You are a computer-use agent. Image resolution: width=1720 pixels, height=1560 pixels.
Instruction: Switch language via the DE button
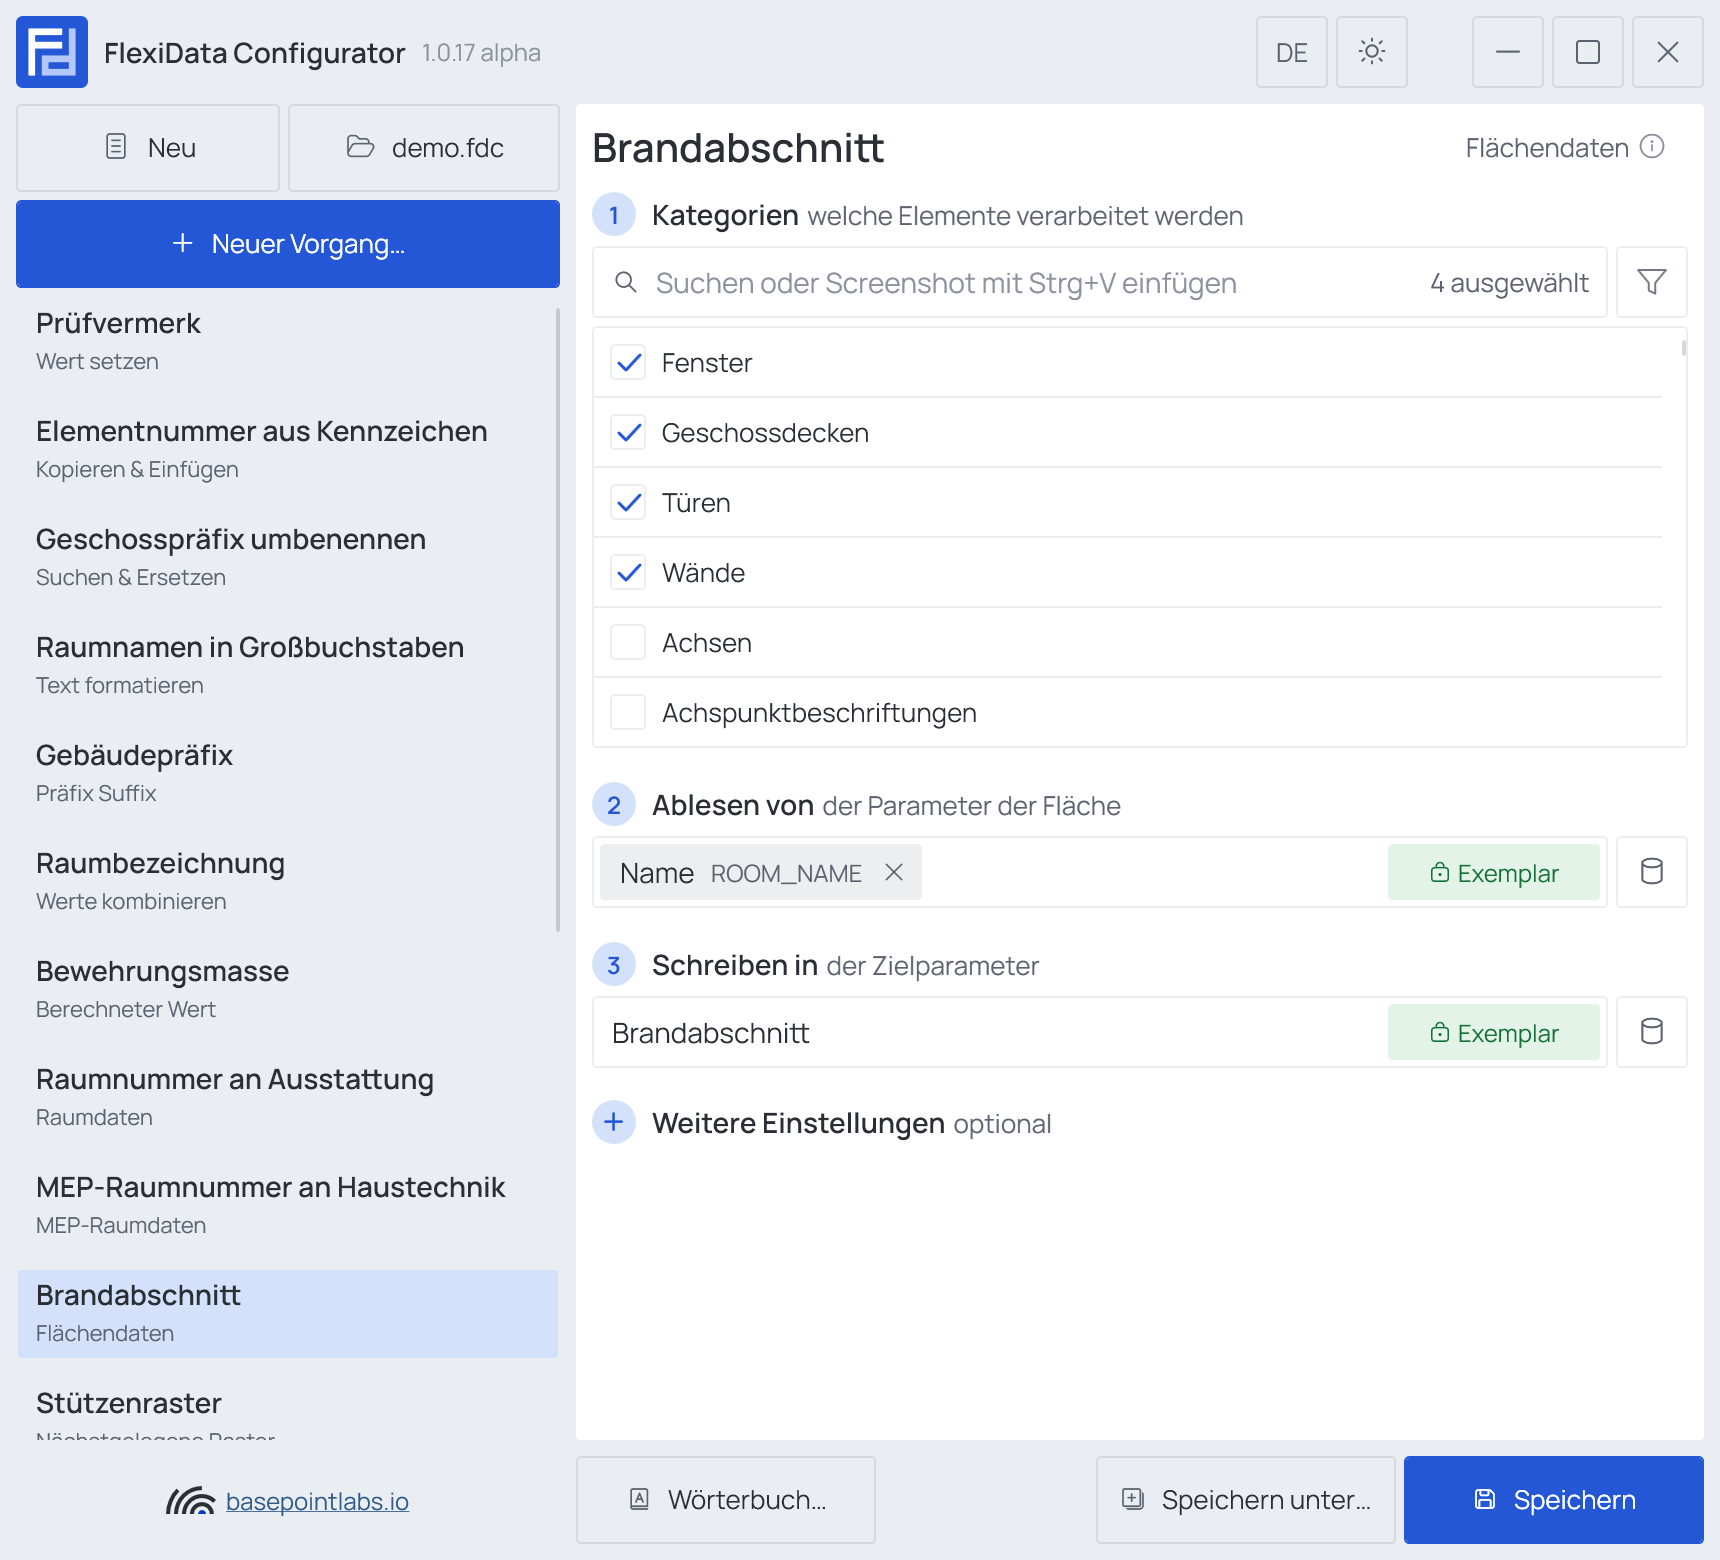[x=1292, y=52]
